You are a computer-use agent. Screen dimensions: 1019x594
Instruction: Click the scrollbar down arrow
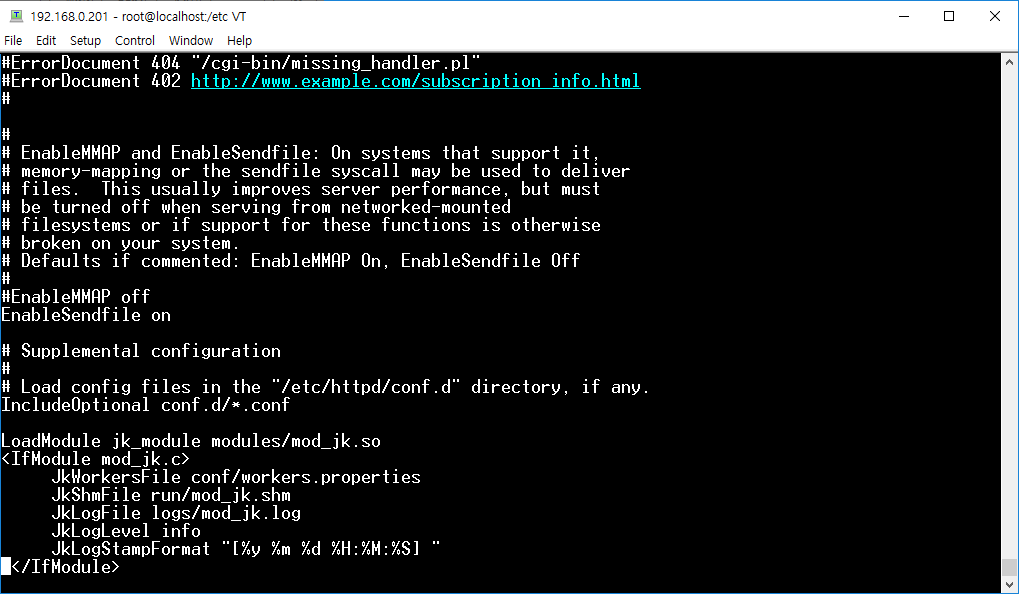click(1009, 585)
